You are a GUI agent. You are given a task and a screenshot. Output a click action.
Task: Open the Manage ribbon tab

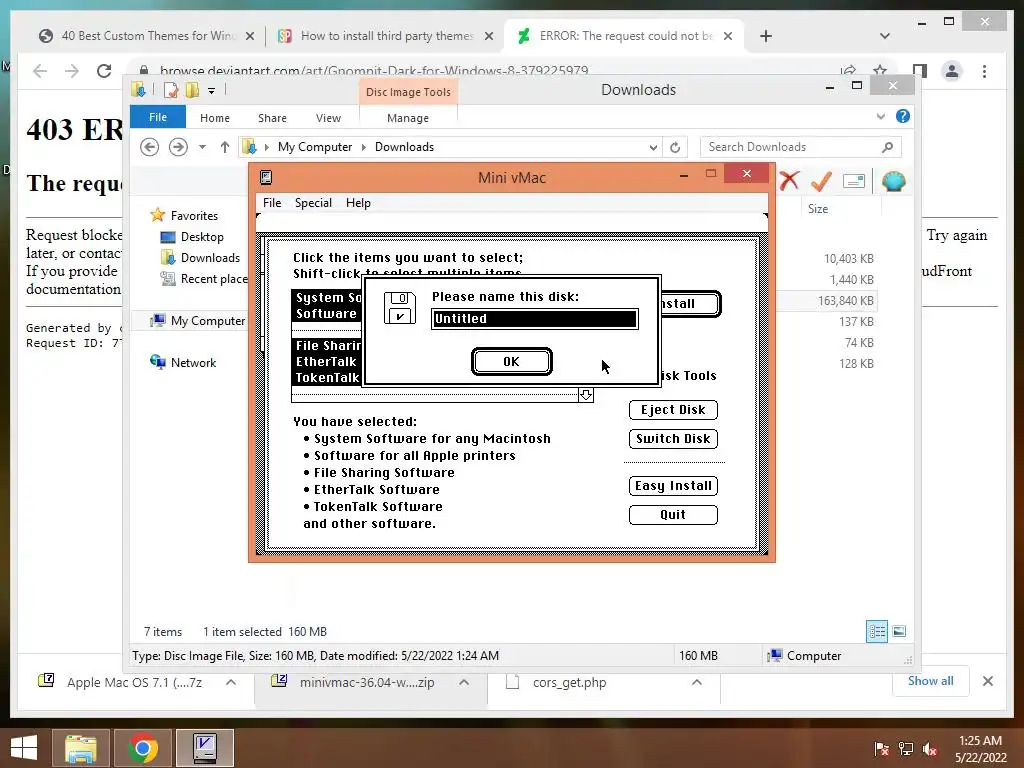[408, 118]
